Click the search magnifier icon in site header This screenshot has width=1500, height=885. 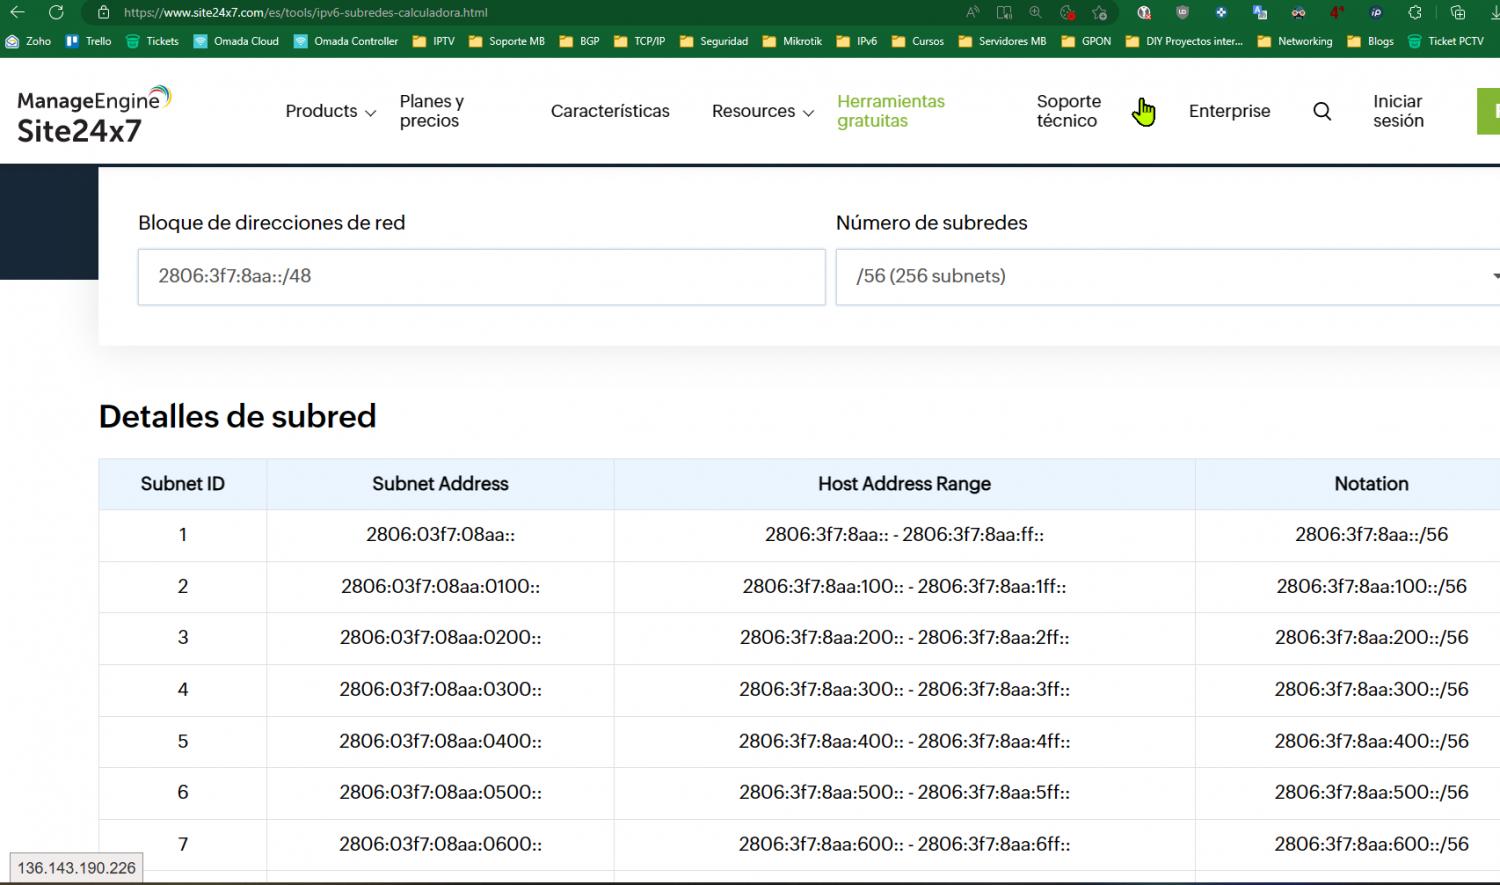(1322, 112)
